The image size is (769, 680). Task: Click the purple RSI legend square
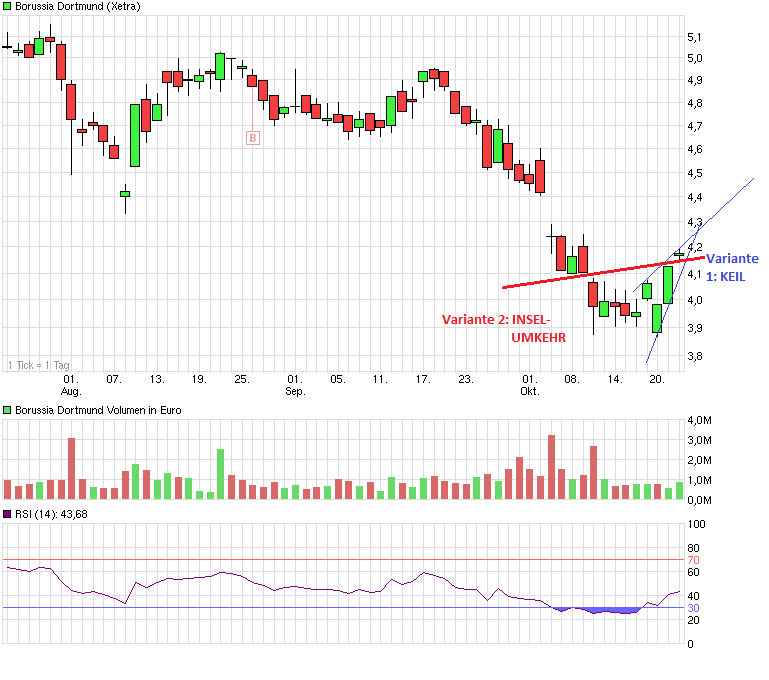(7, 514)
